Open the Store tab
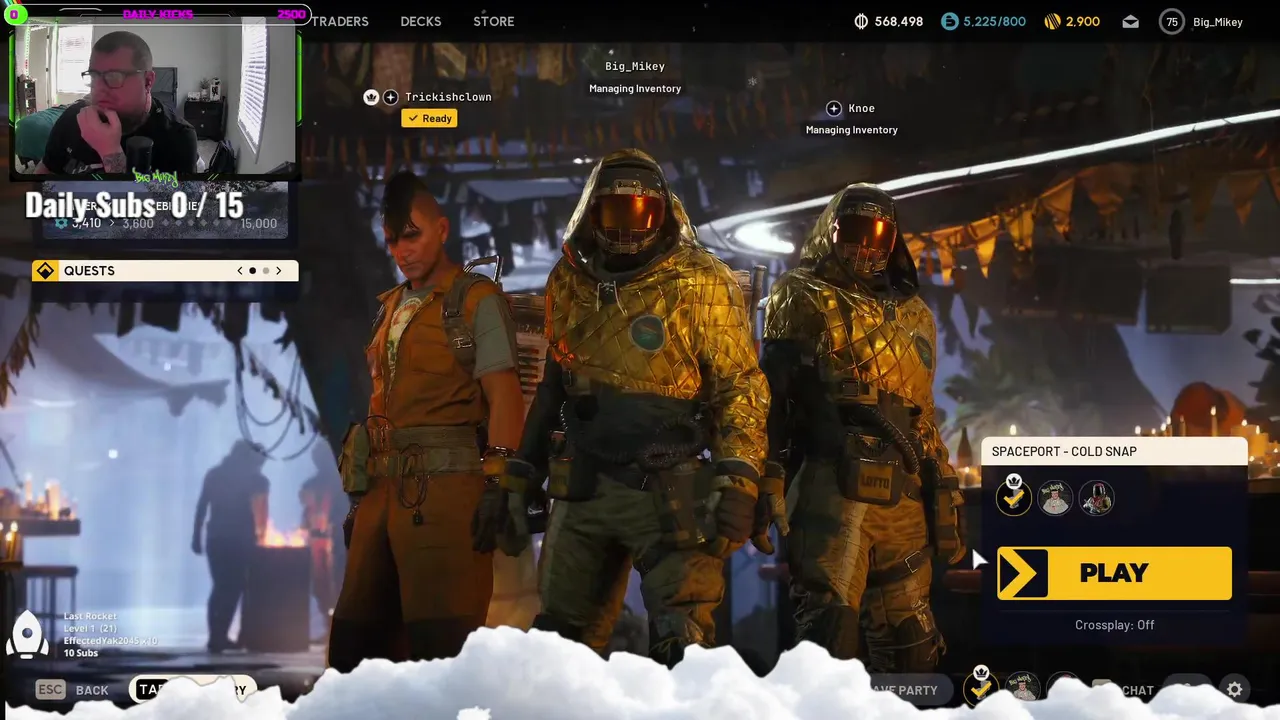The image size is (1280, 720). pos(494,21)
